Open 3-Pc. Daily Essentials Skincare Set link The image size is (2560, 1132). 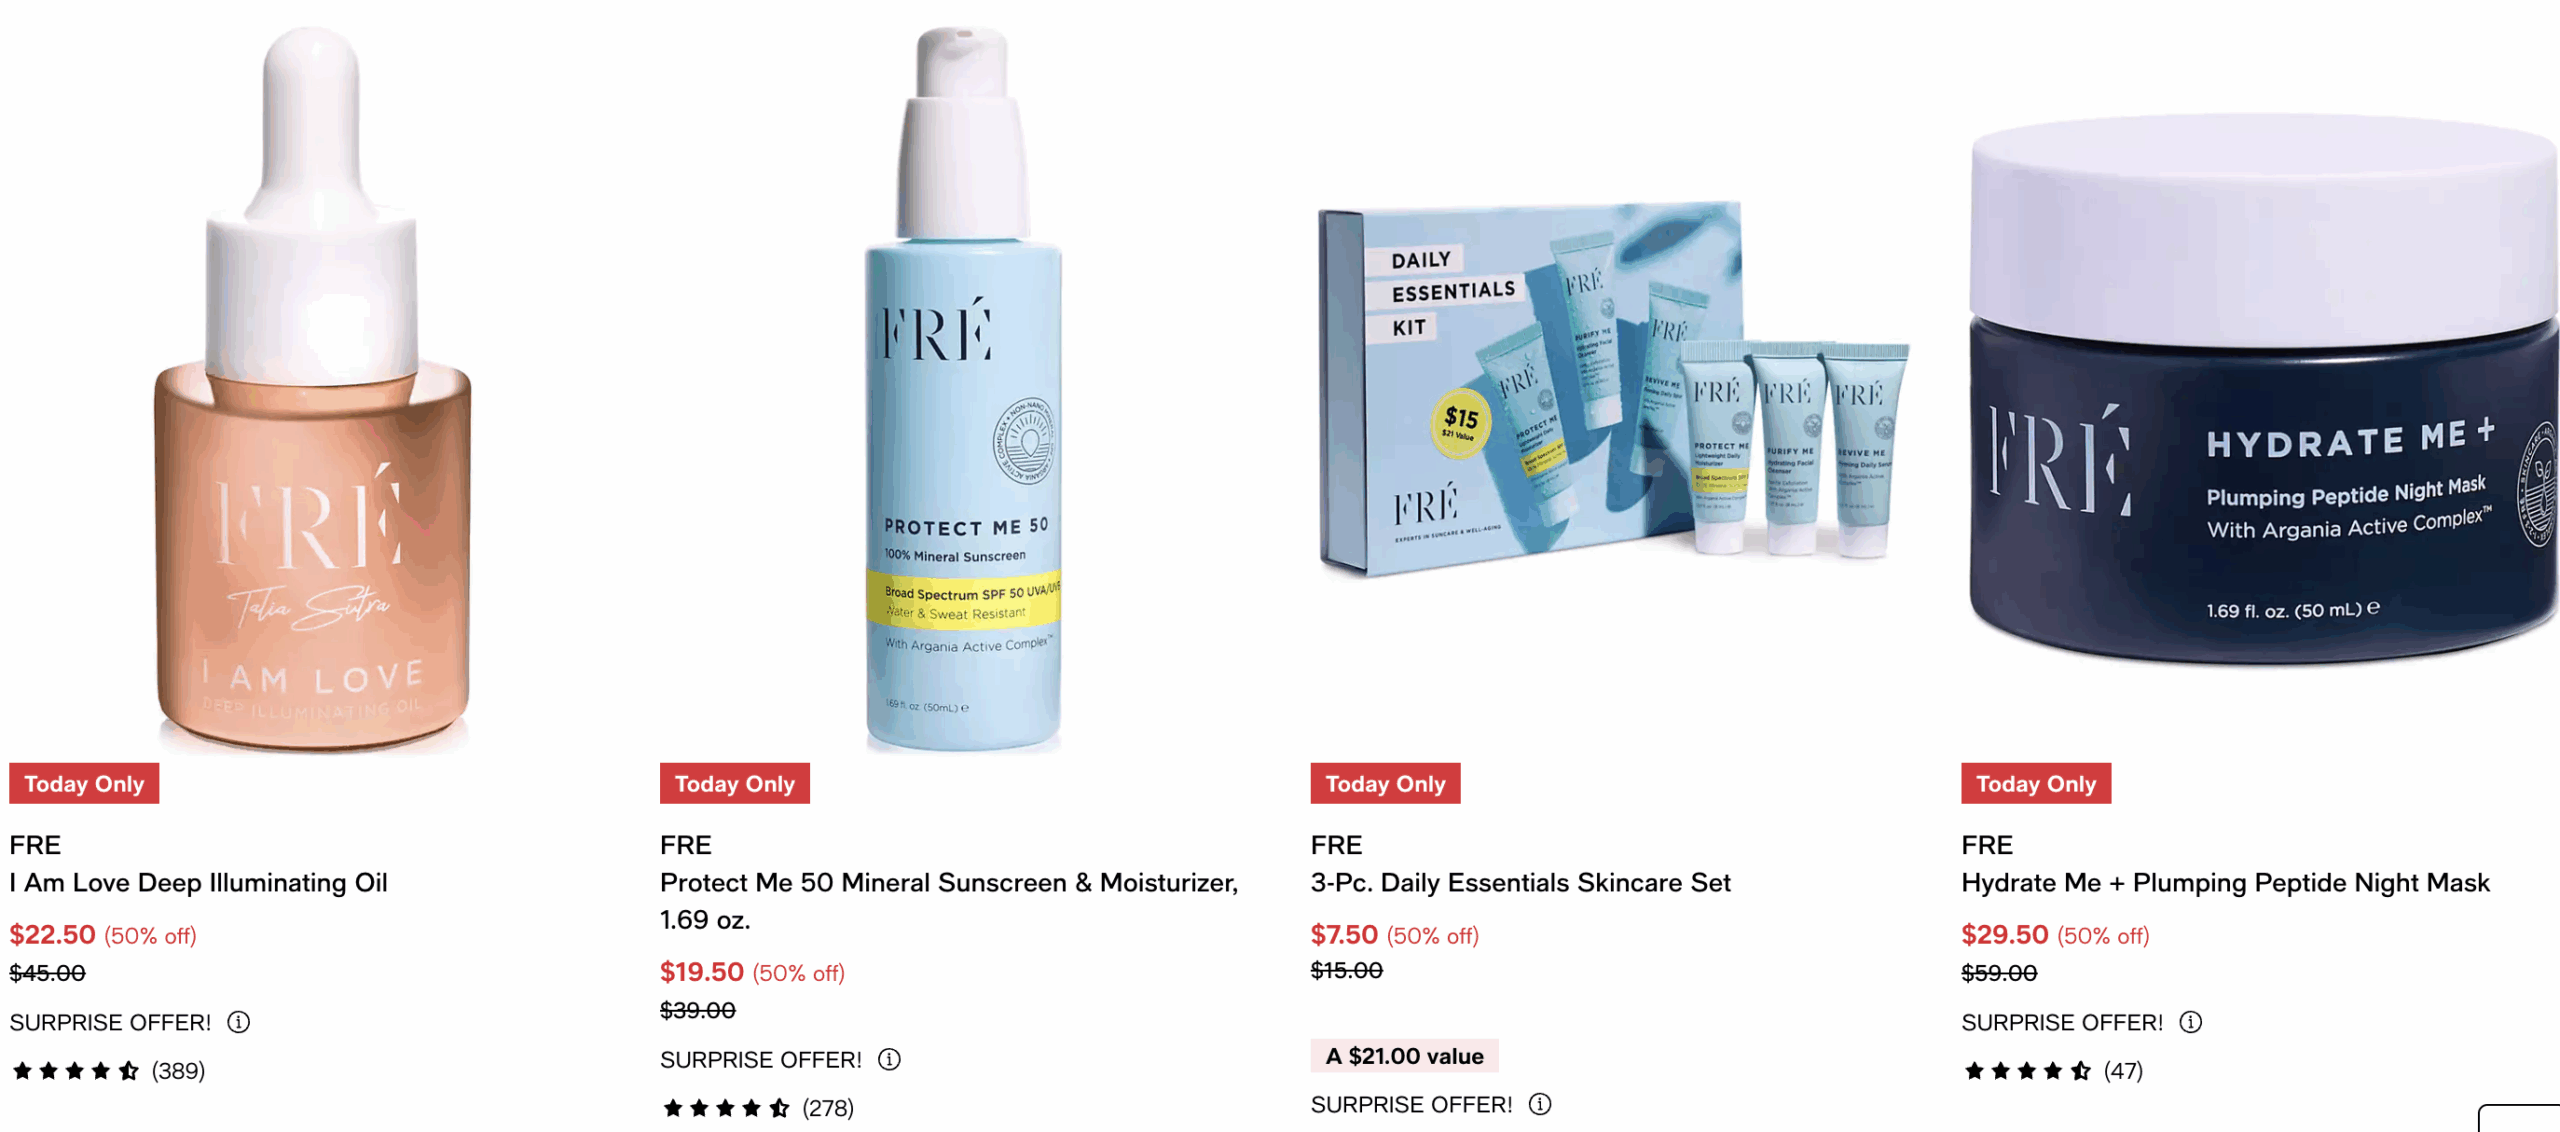pyautogui.click(x=1520, y=883)
